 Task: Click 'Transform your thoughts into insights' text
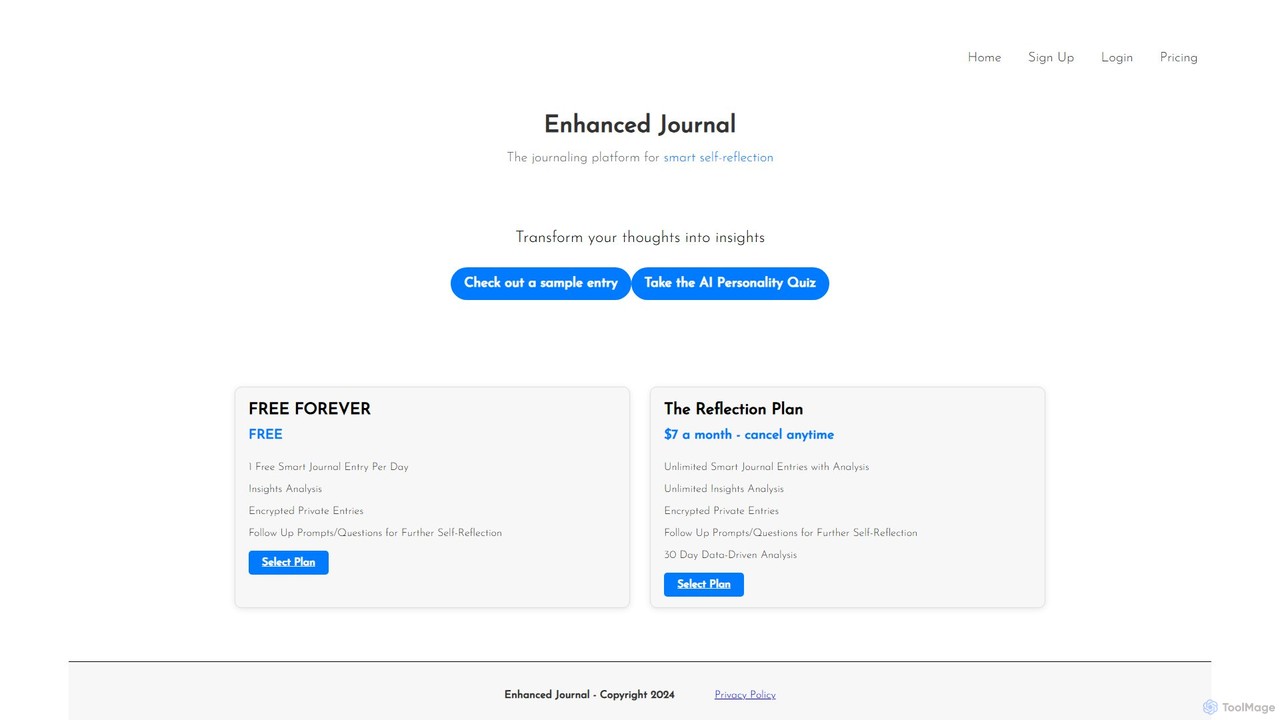click(640, 237)
